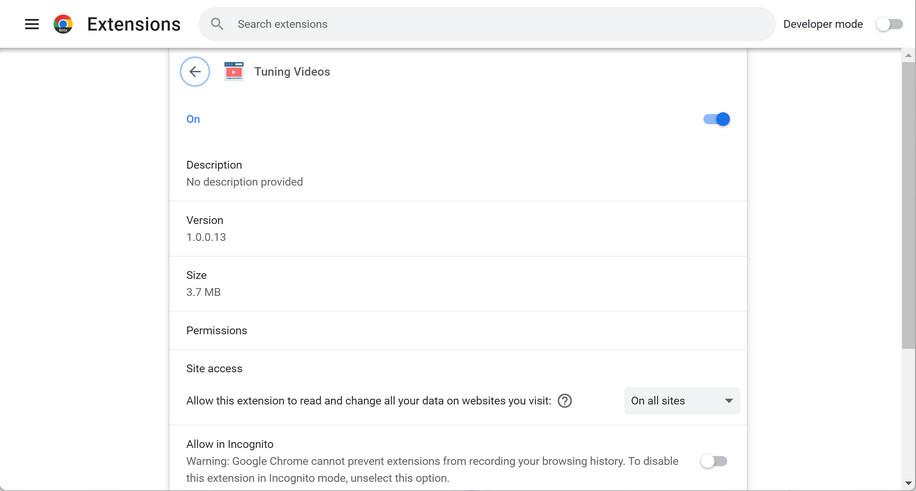Viewport: 916px width, 491px height.
Task: Click the Tuning Videos extension name
Action: coord(292,72)
